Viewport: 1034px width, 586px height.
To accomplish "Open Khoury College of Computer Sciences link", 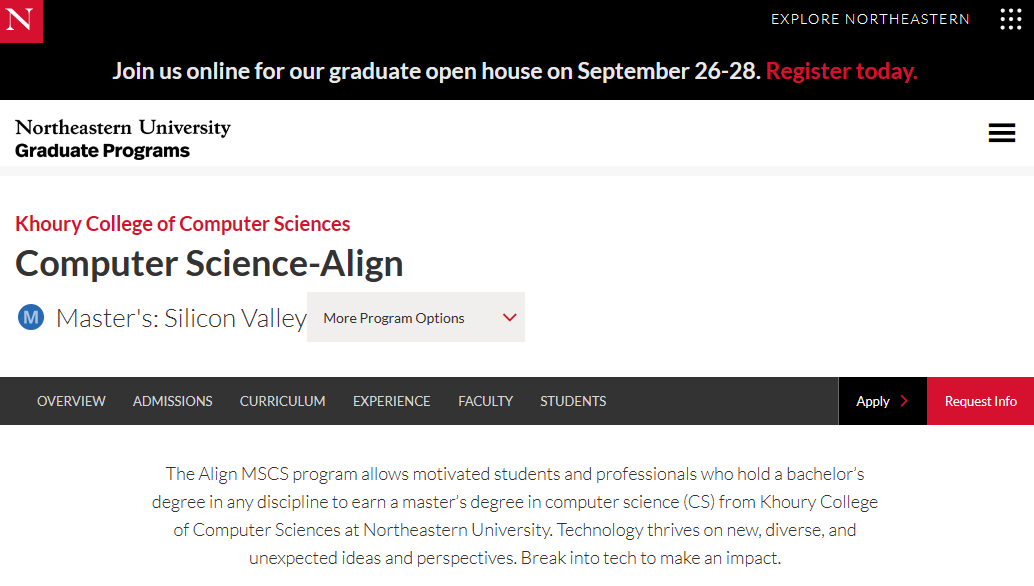I will 183,224.
